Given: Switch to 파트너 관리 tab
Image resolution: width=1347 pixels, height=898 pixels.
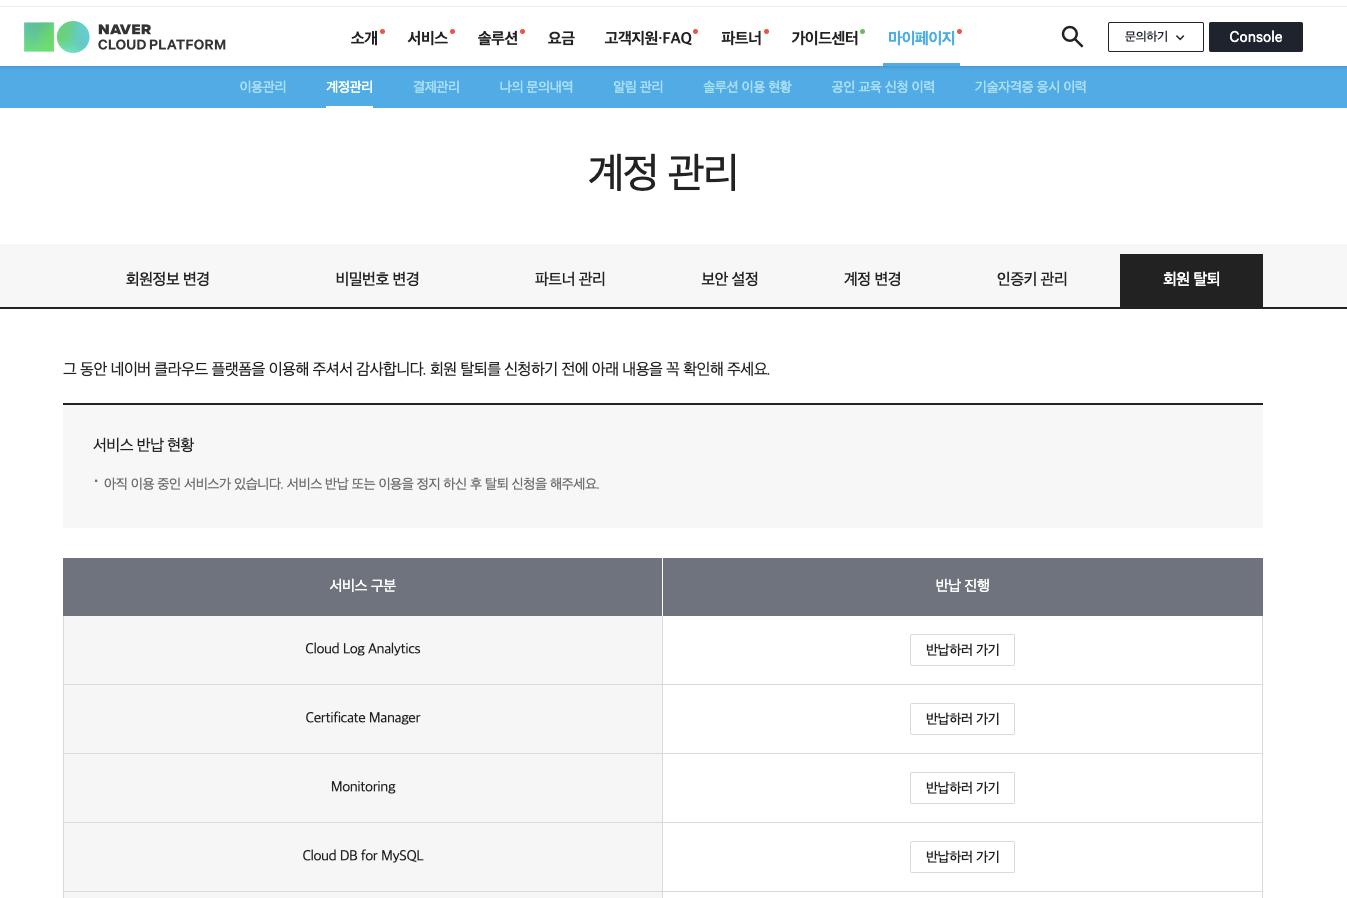Looking at the screenshot, I should point(570,279).
